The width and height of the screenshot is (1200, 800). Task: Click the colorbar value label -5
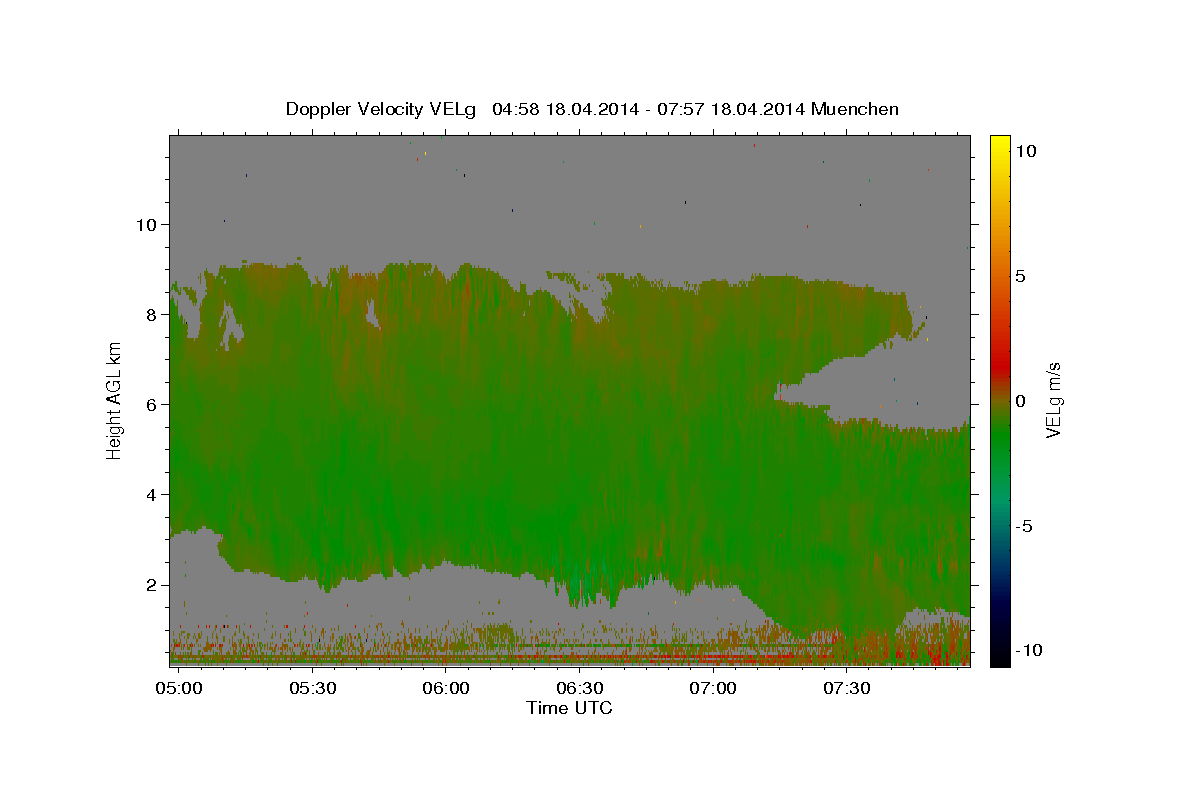[1024, 526]
